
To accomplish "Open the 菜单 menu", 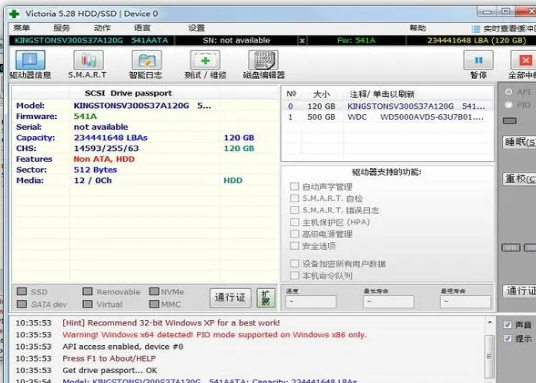I will 22,28.
